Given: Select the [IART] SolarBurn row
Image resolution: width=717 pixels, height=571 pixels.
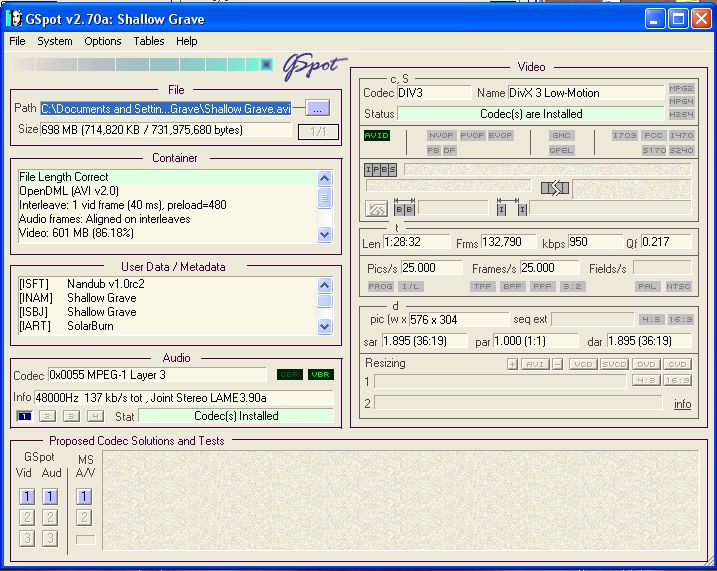Looking at the screenshot, I should click(x=167, y=326).
